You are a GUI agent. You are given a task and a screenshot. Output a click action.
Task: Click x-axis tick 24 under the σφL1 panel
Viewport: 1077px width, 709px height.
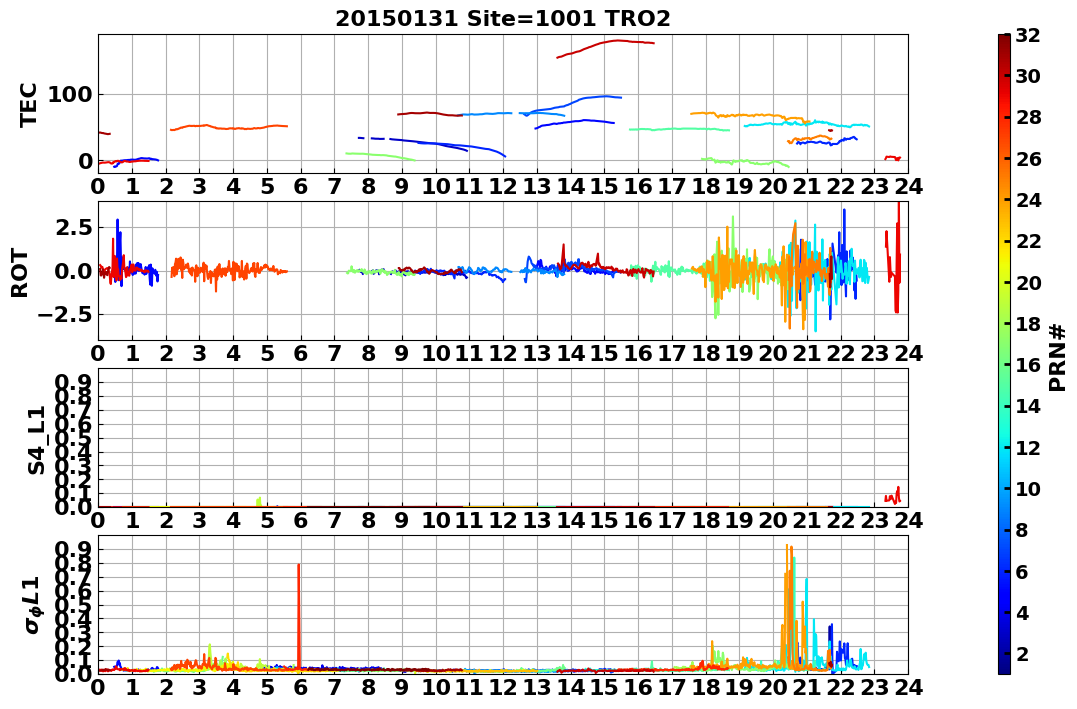tap(908, 687)
